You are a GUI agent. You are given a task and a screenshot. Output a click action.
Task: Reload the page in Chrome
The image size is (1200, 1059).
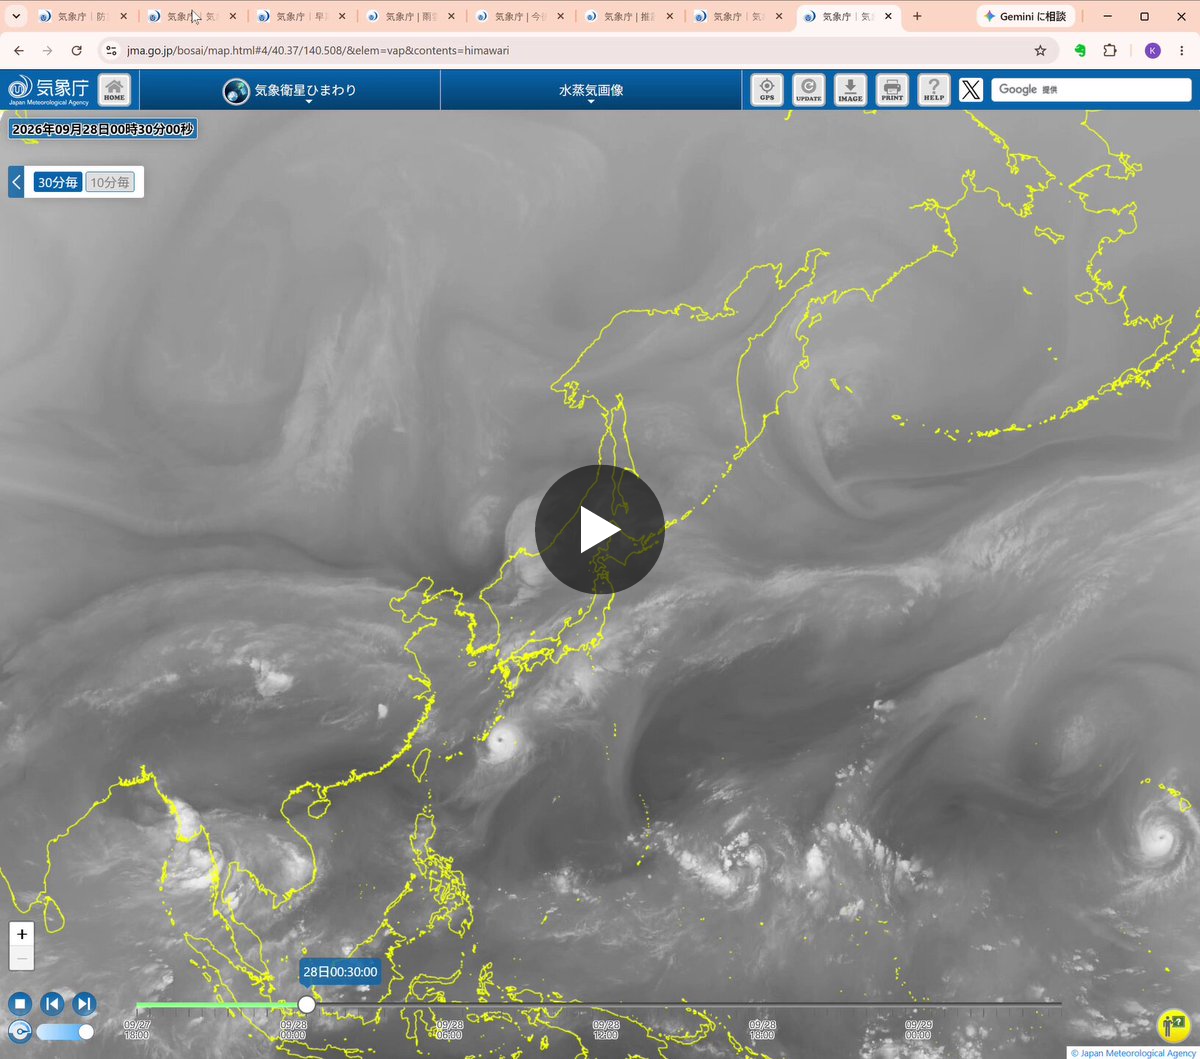coord(77,50)
